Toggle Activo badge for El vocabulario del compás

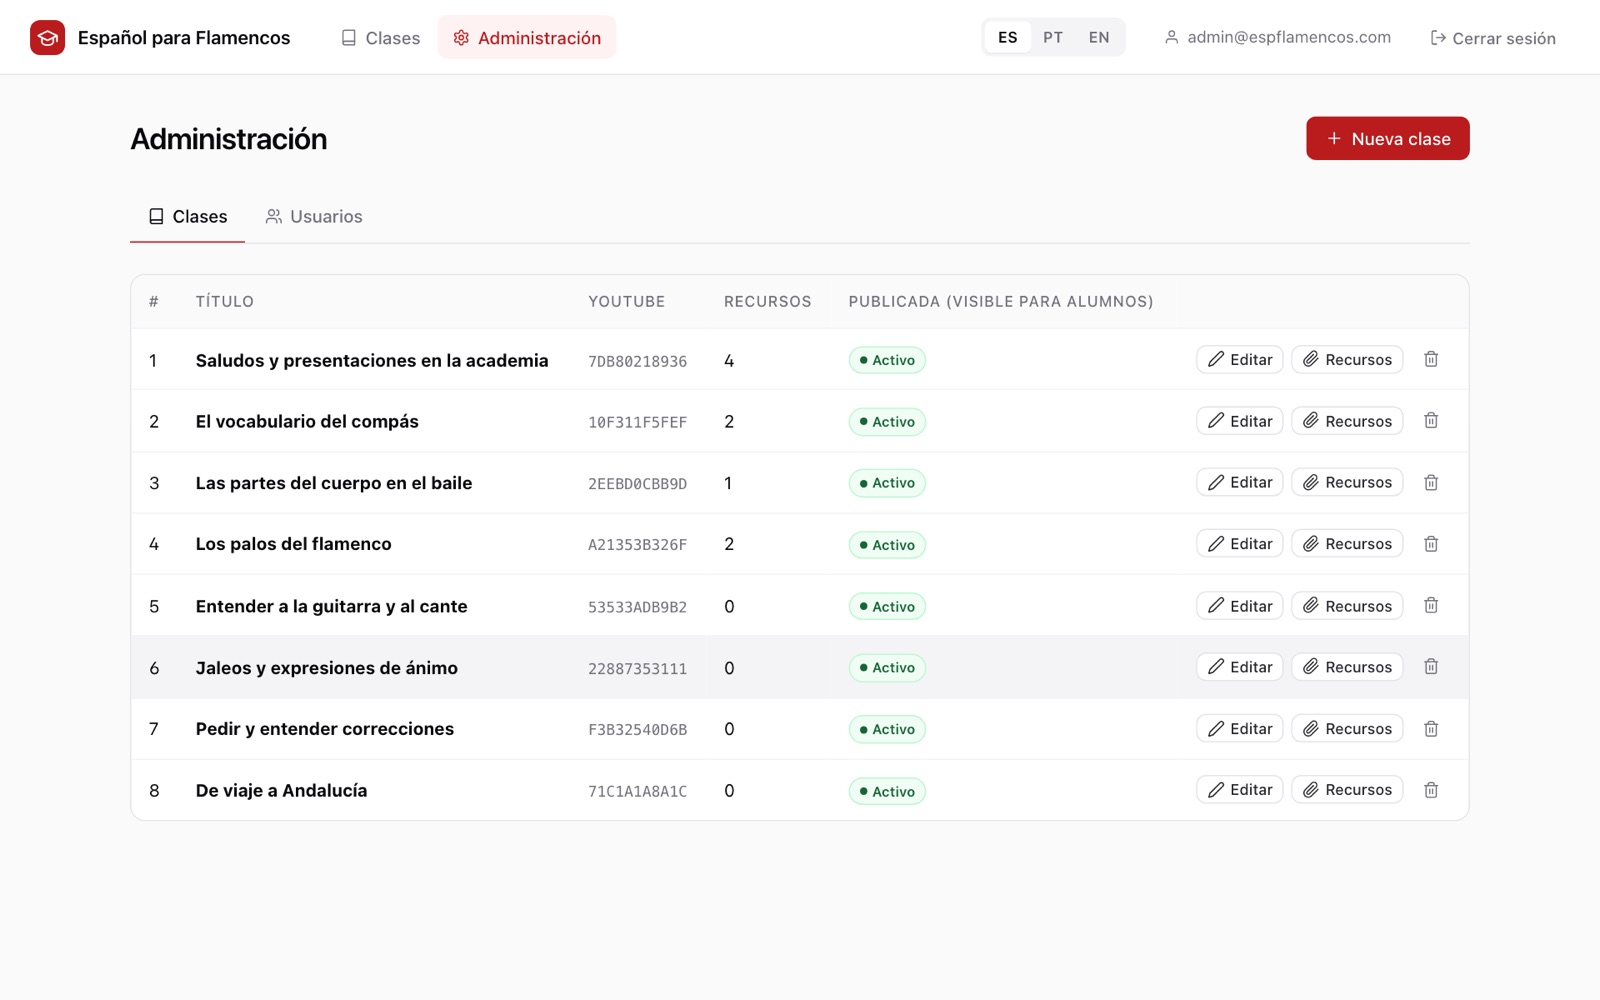[x=887, y=422]
